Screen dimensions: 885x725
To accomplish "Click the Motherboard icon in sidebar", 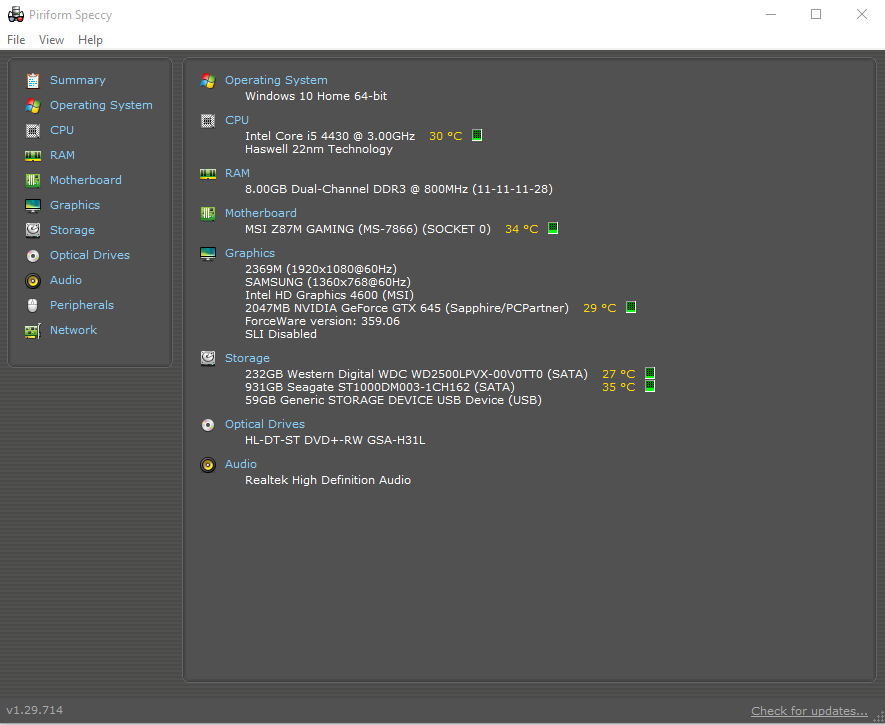I will coord(33,180).
